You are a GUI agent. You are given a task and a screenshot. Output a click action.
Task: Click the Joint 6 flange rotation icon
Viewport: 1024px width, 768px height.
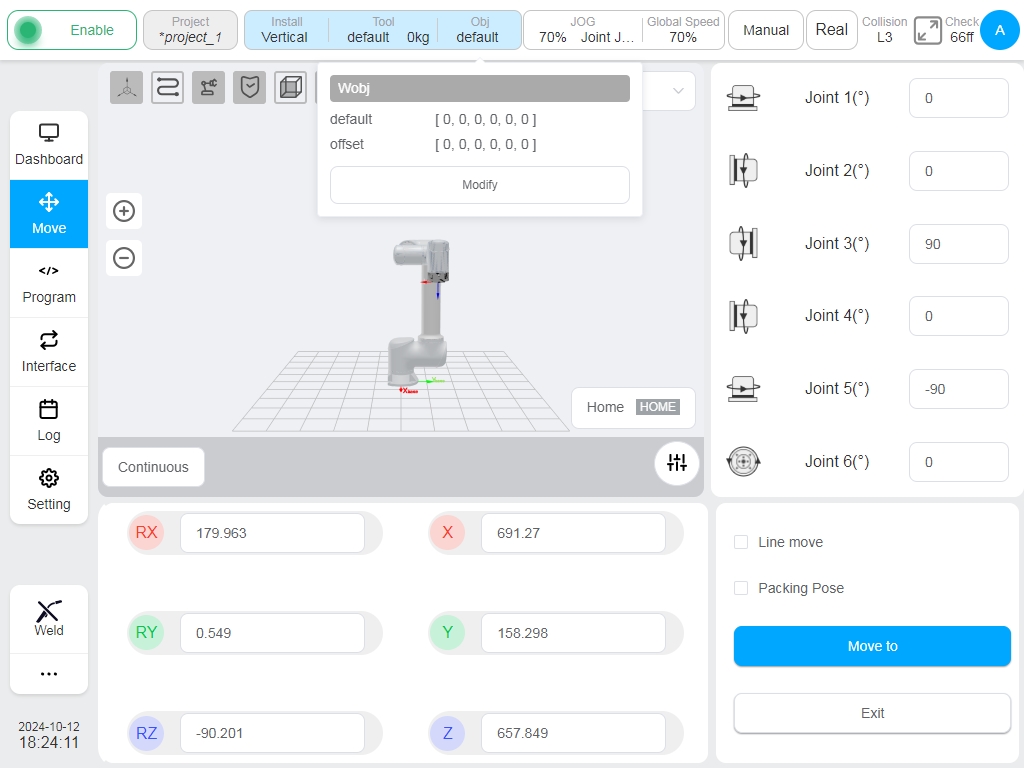(x=743, y=462)
